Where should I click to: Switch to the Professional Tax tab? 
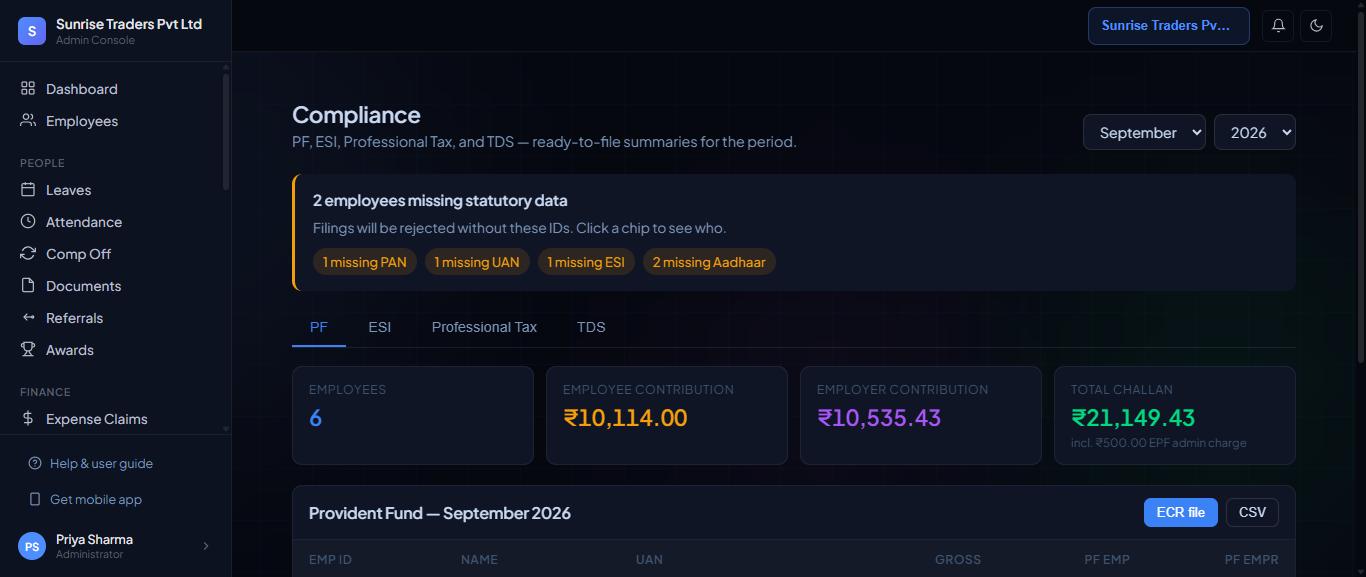point(484,327)
